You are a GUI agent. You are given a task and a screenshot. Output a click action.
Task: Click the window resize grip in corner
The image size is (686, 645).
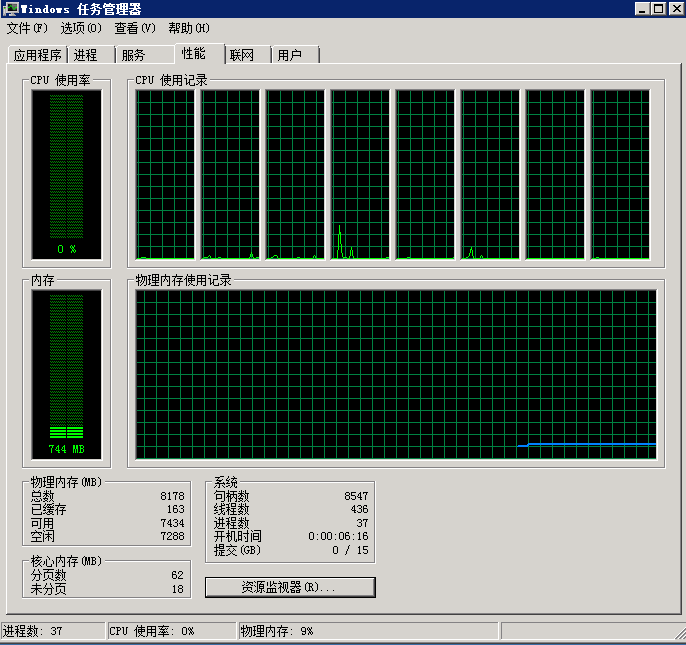tap(679, 634)
